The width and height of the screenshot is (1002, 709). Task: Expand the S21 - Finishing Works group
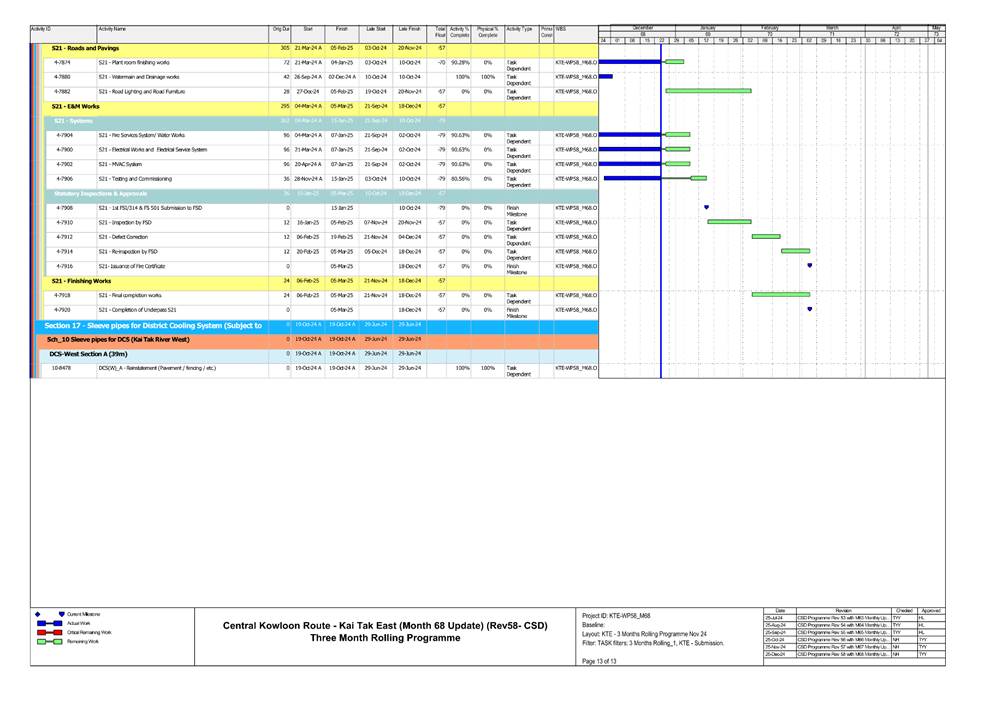[81, 281]
